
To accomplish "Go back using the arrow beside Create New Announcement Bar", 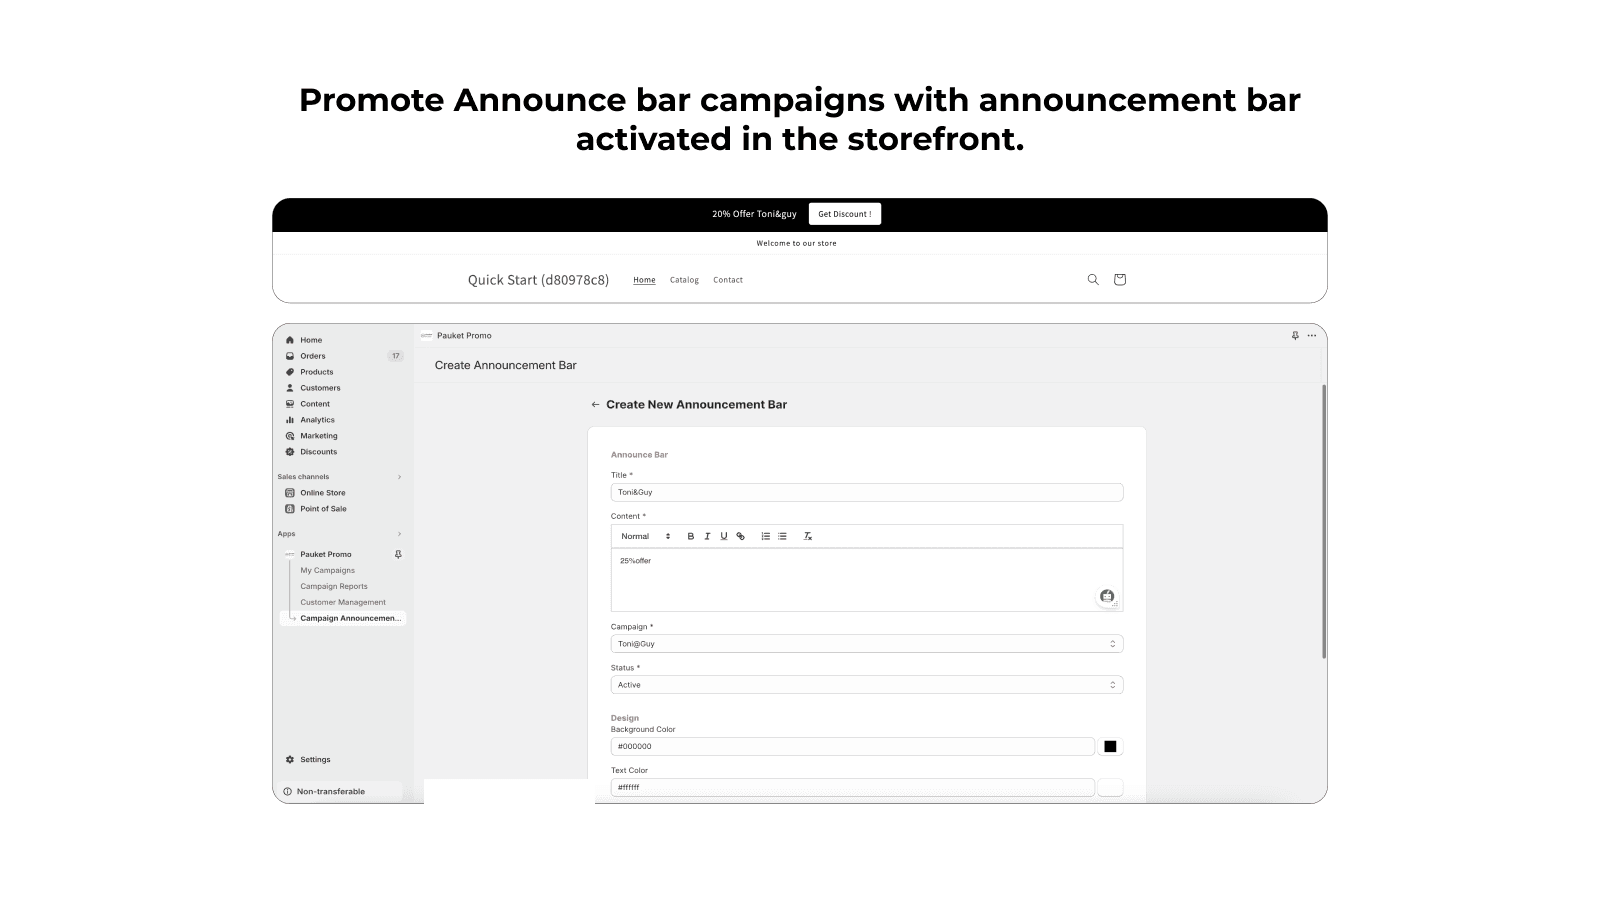I will (x=595, y=405).
